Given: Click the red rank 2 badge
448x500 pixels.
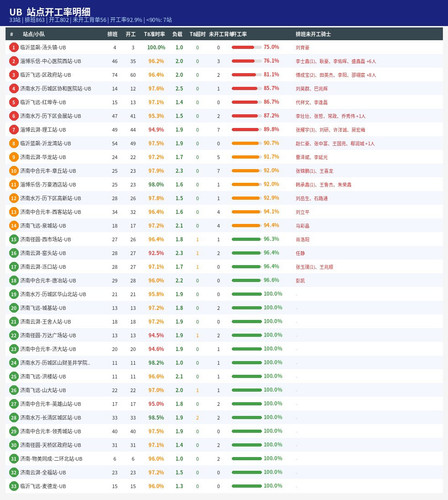Looking at the screenshot, I should (x=14, y=61).
